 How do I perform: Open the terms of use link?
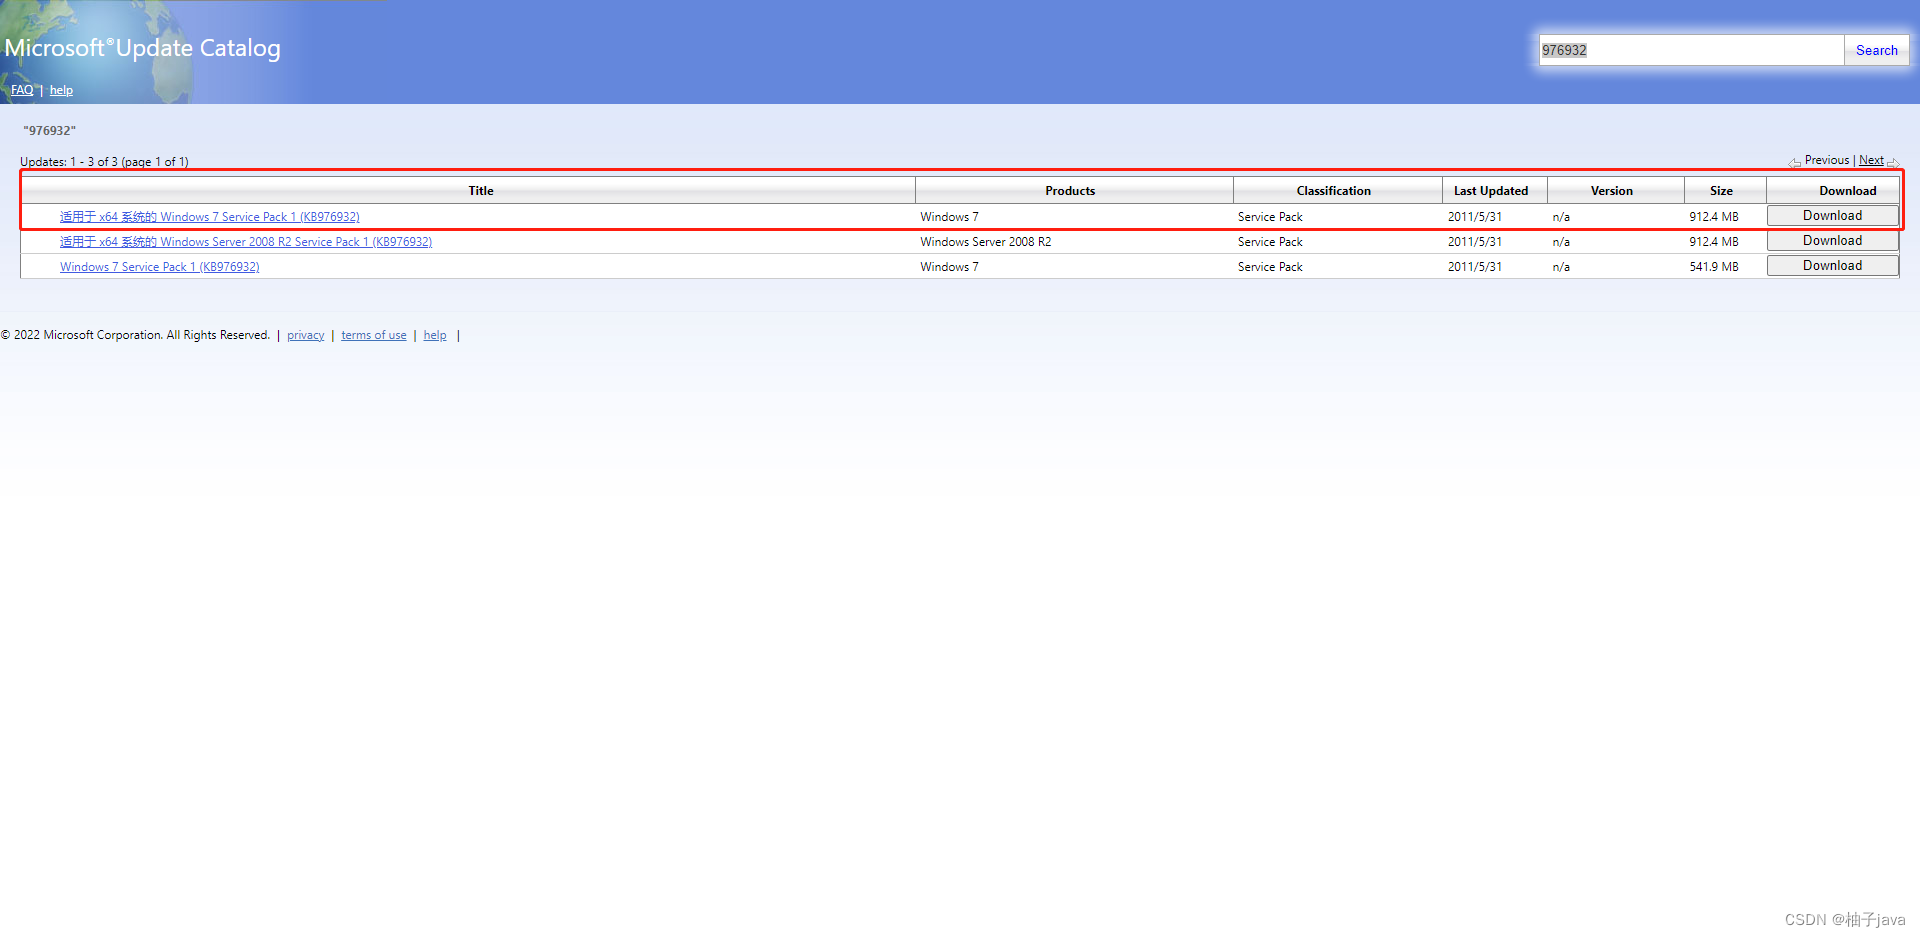(374, 335)
